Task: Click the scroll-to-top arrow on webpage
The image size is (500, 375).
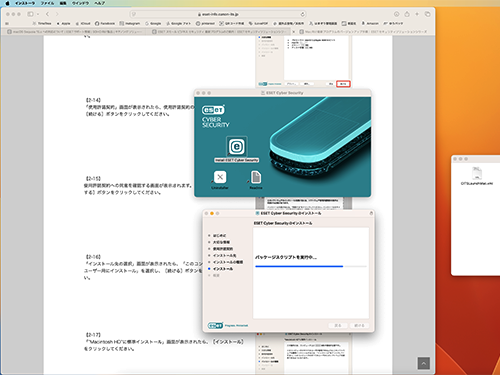Action: (424, 363)
